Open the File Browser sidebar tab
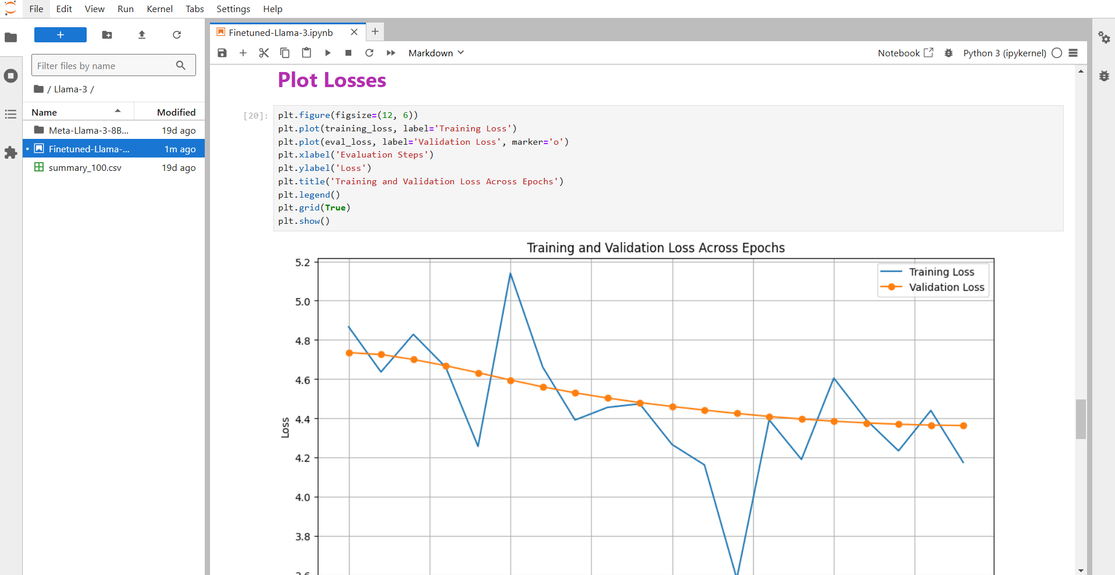Image resolution: width=1115 pixels, height=575 pixels. coord(11,37)
